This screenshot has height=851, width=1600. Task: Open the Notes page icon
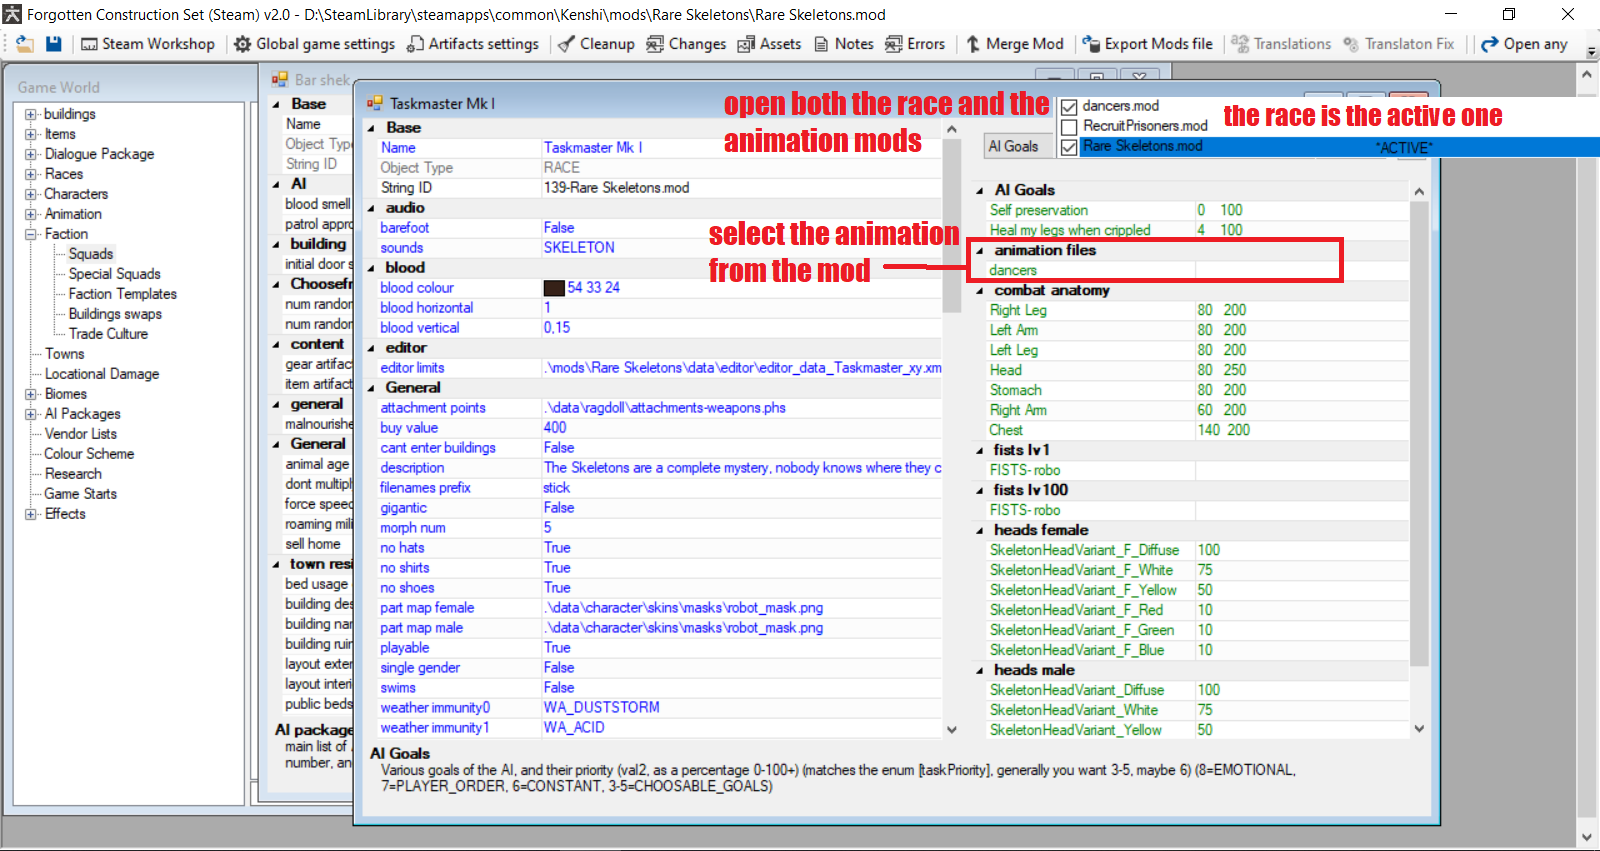coord(821,44)
